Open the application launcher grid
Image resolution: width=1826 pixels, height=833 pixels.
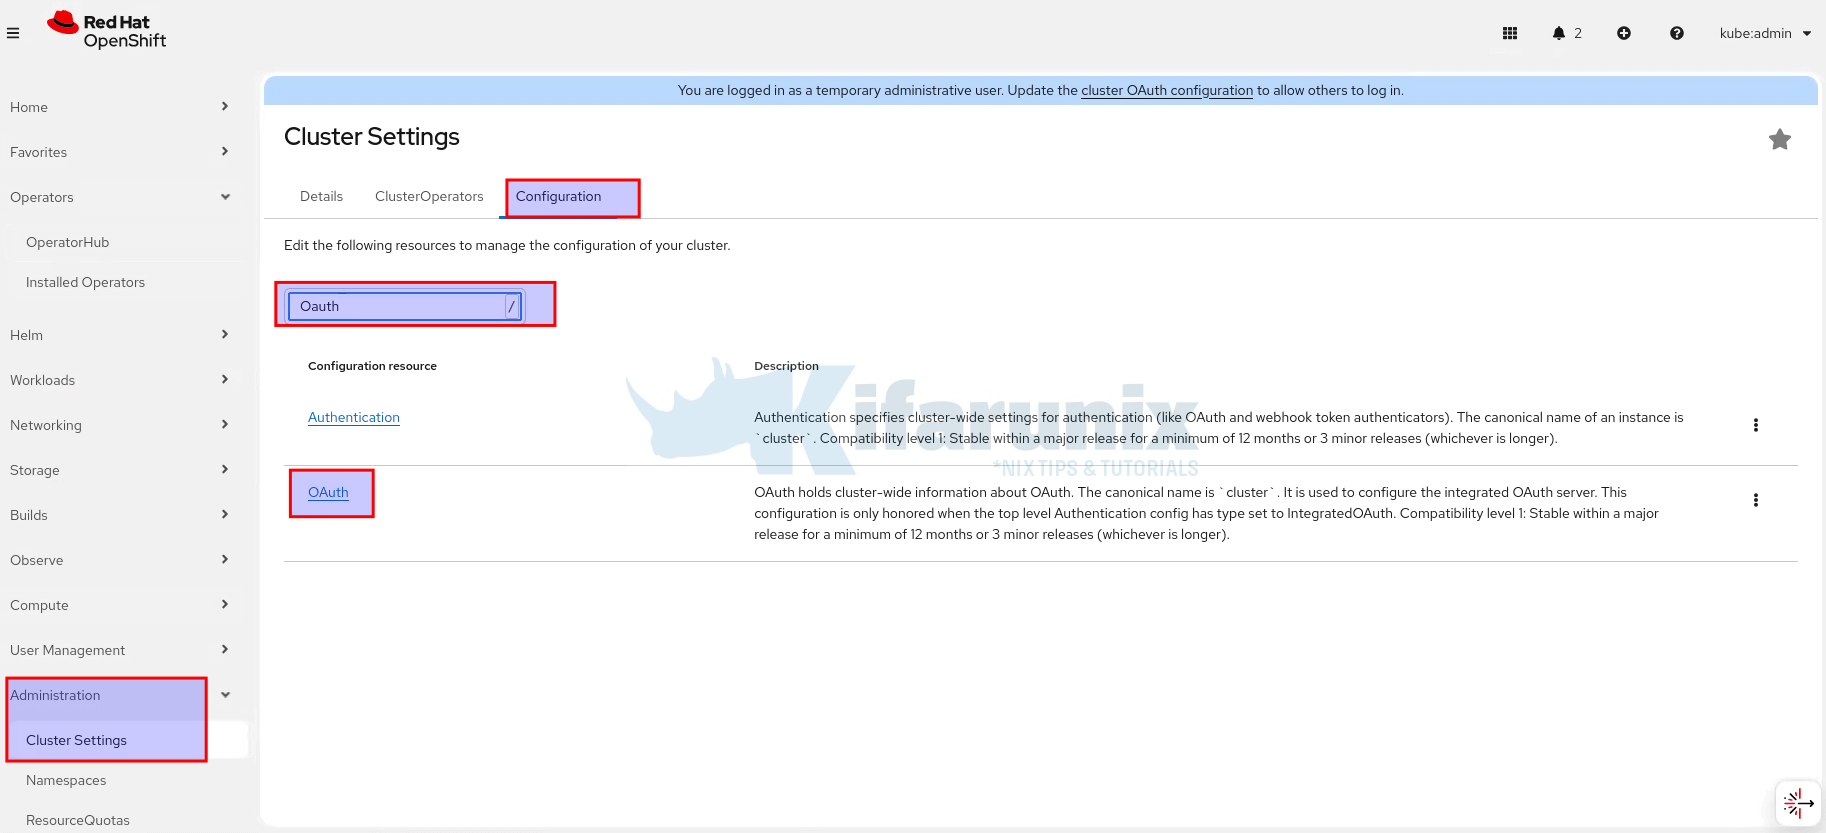click(x=1510, y=33)
